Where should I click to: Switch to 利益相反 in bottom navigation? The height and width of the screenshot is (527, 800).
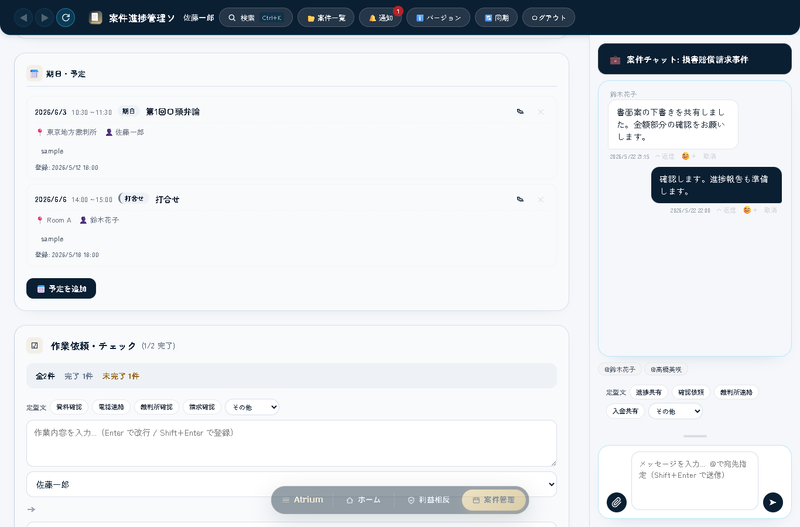429,500
